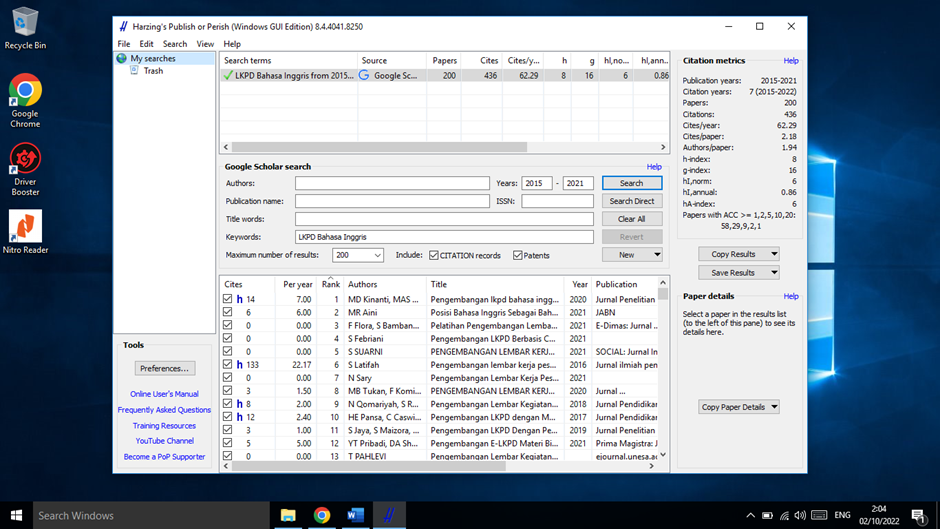
Task: Click the Publish or Perish title bar icon
Action: click(123, 26)
